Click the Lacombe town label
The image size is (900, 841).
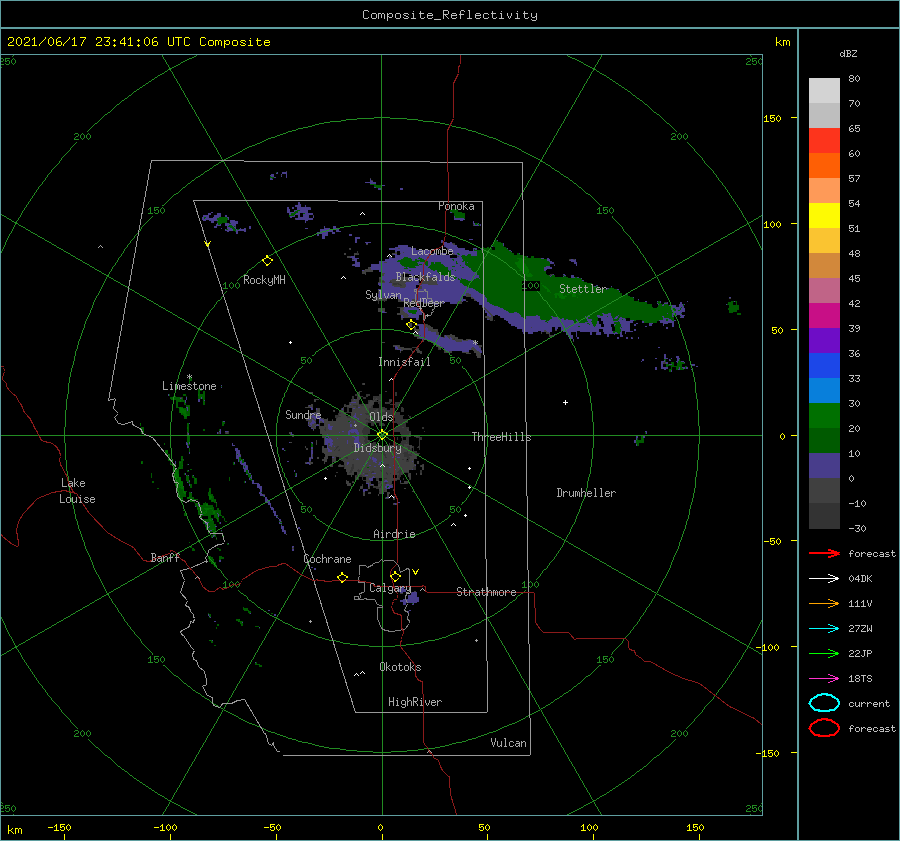[x=432, y=251]
